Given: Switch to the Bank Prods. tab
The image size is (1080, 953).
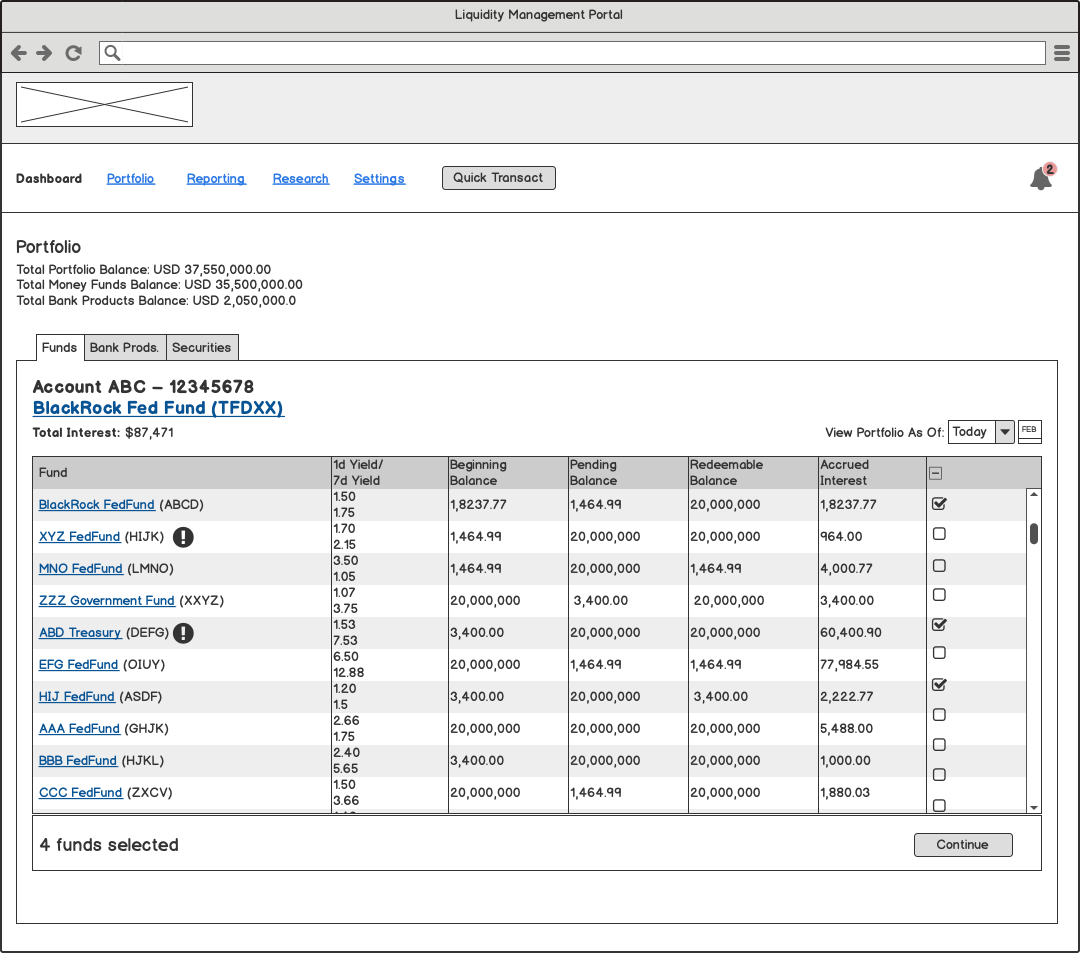Looking at the screenshot, I should pyautogui.click(x=125, y=347).
